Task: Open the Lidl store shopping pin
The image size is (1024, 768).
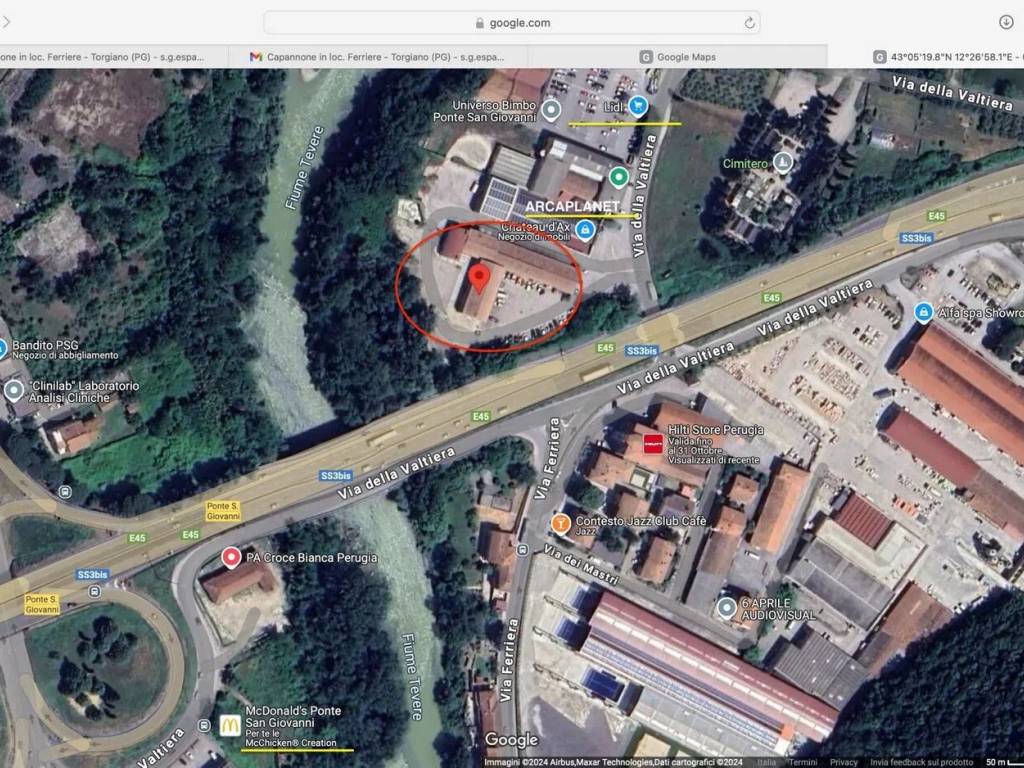Action: point(638,107)
